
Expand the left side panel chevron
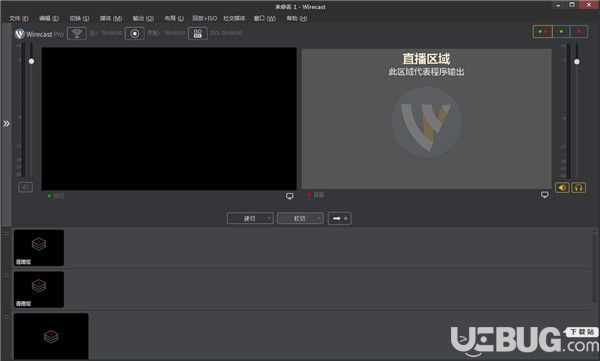coord(7,124)
